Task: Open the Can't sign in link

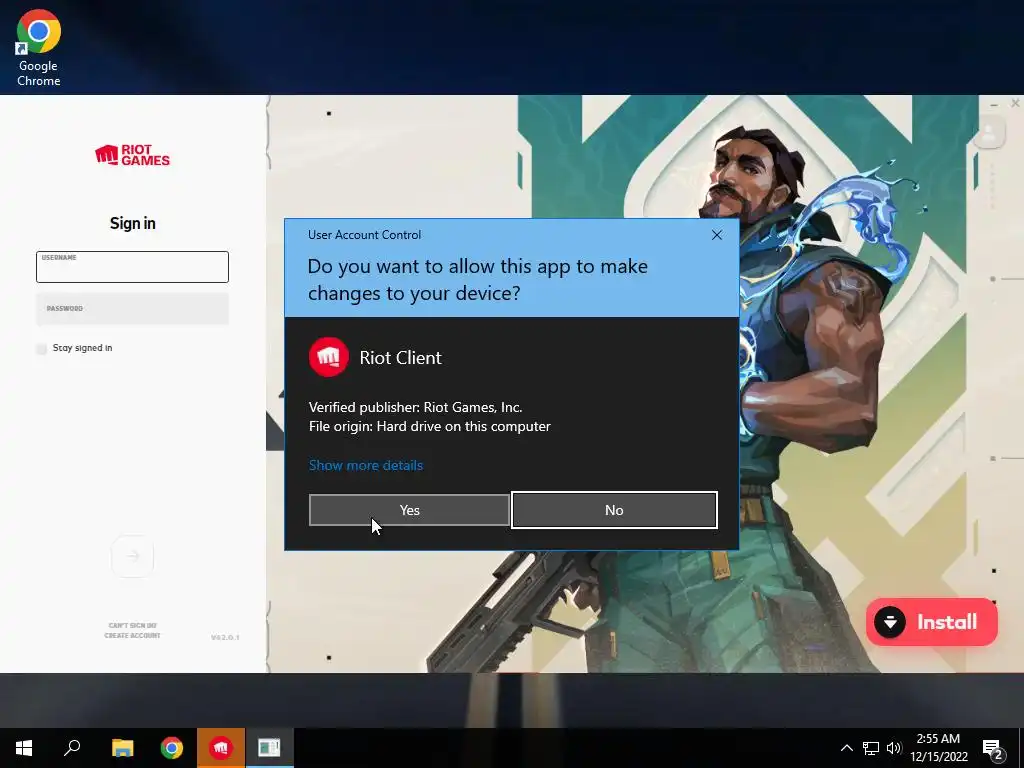Action: pos(133,626)
